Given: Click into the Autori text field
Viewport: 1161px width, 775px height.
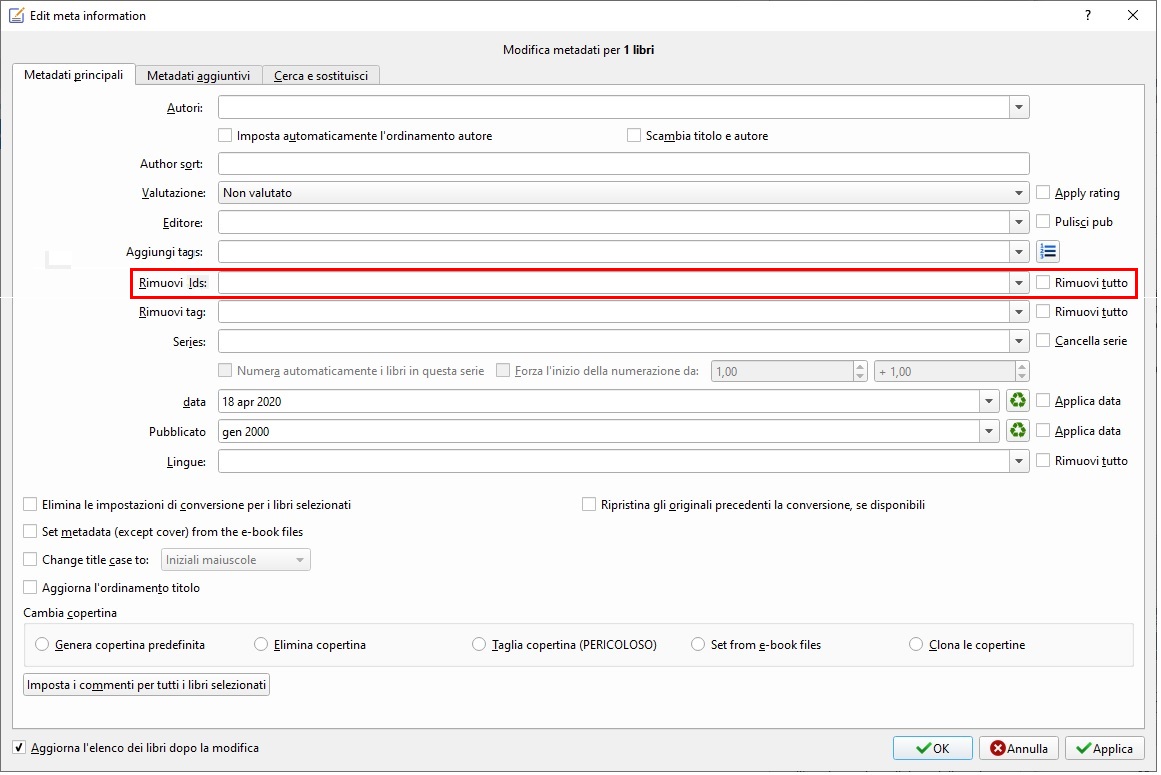Looking at the screenshot, I should (614, 107).
